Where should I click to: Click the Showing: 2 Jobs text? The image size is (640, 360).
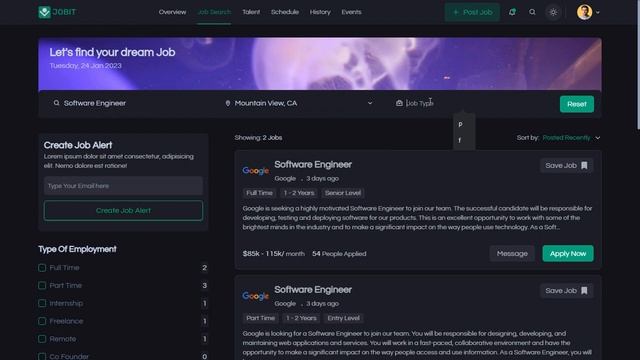tap(258, 138)
